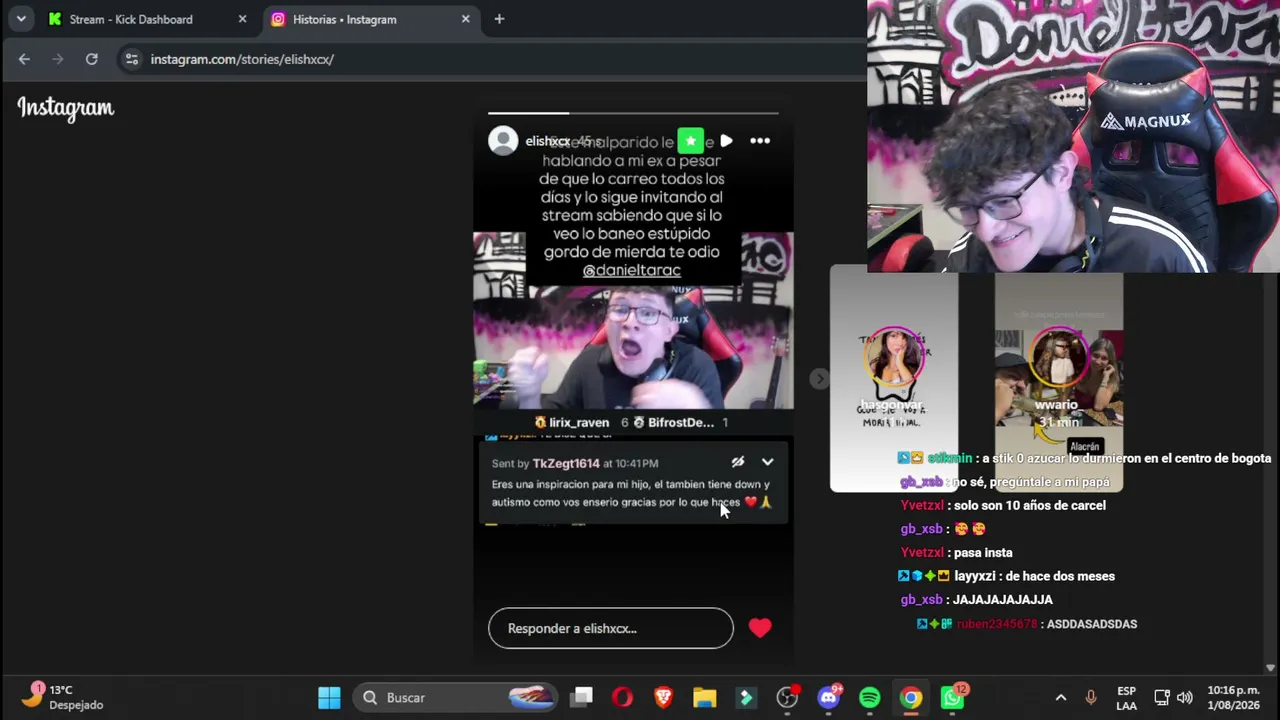The width and height of the screenshot is (1280, 720).
Task: Click the green close friends star badge
Action: [690, 141]
